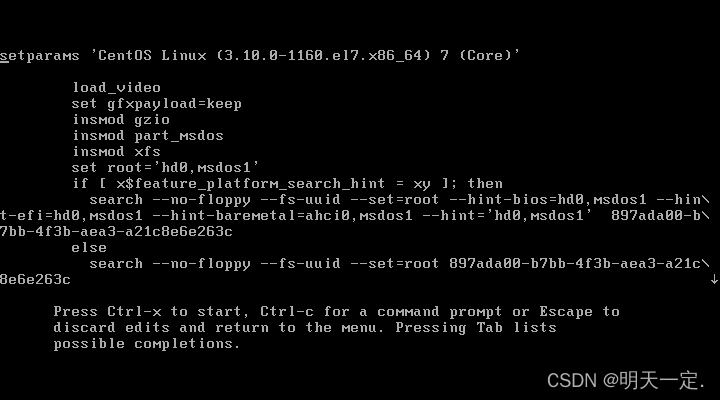Click the Escape to discard edits text
This screenshot has width=720, height=400.
click(337, 320)
